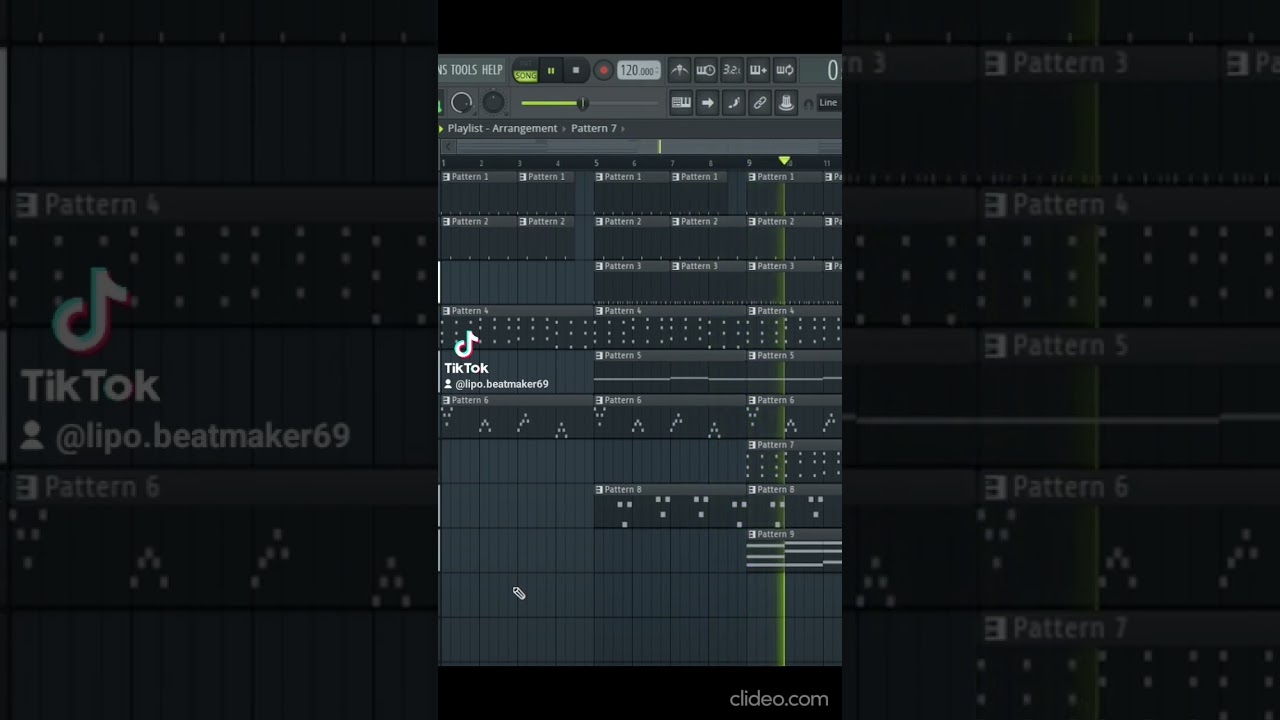Toggle link/multilink to controllers icon
This screenshot has width=1280, height=720.
(760, 102)
